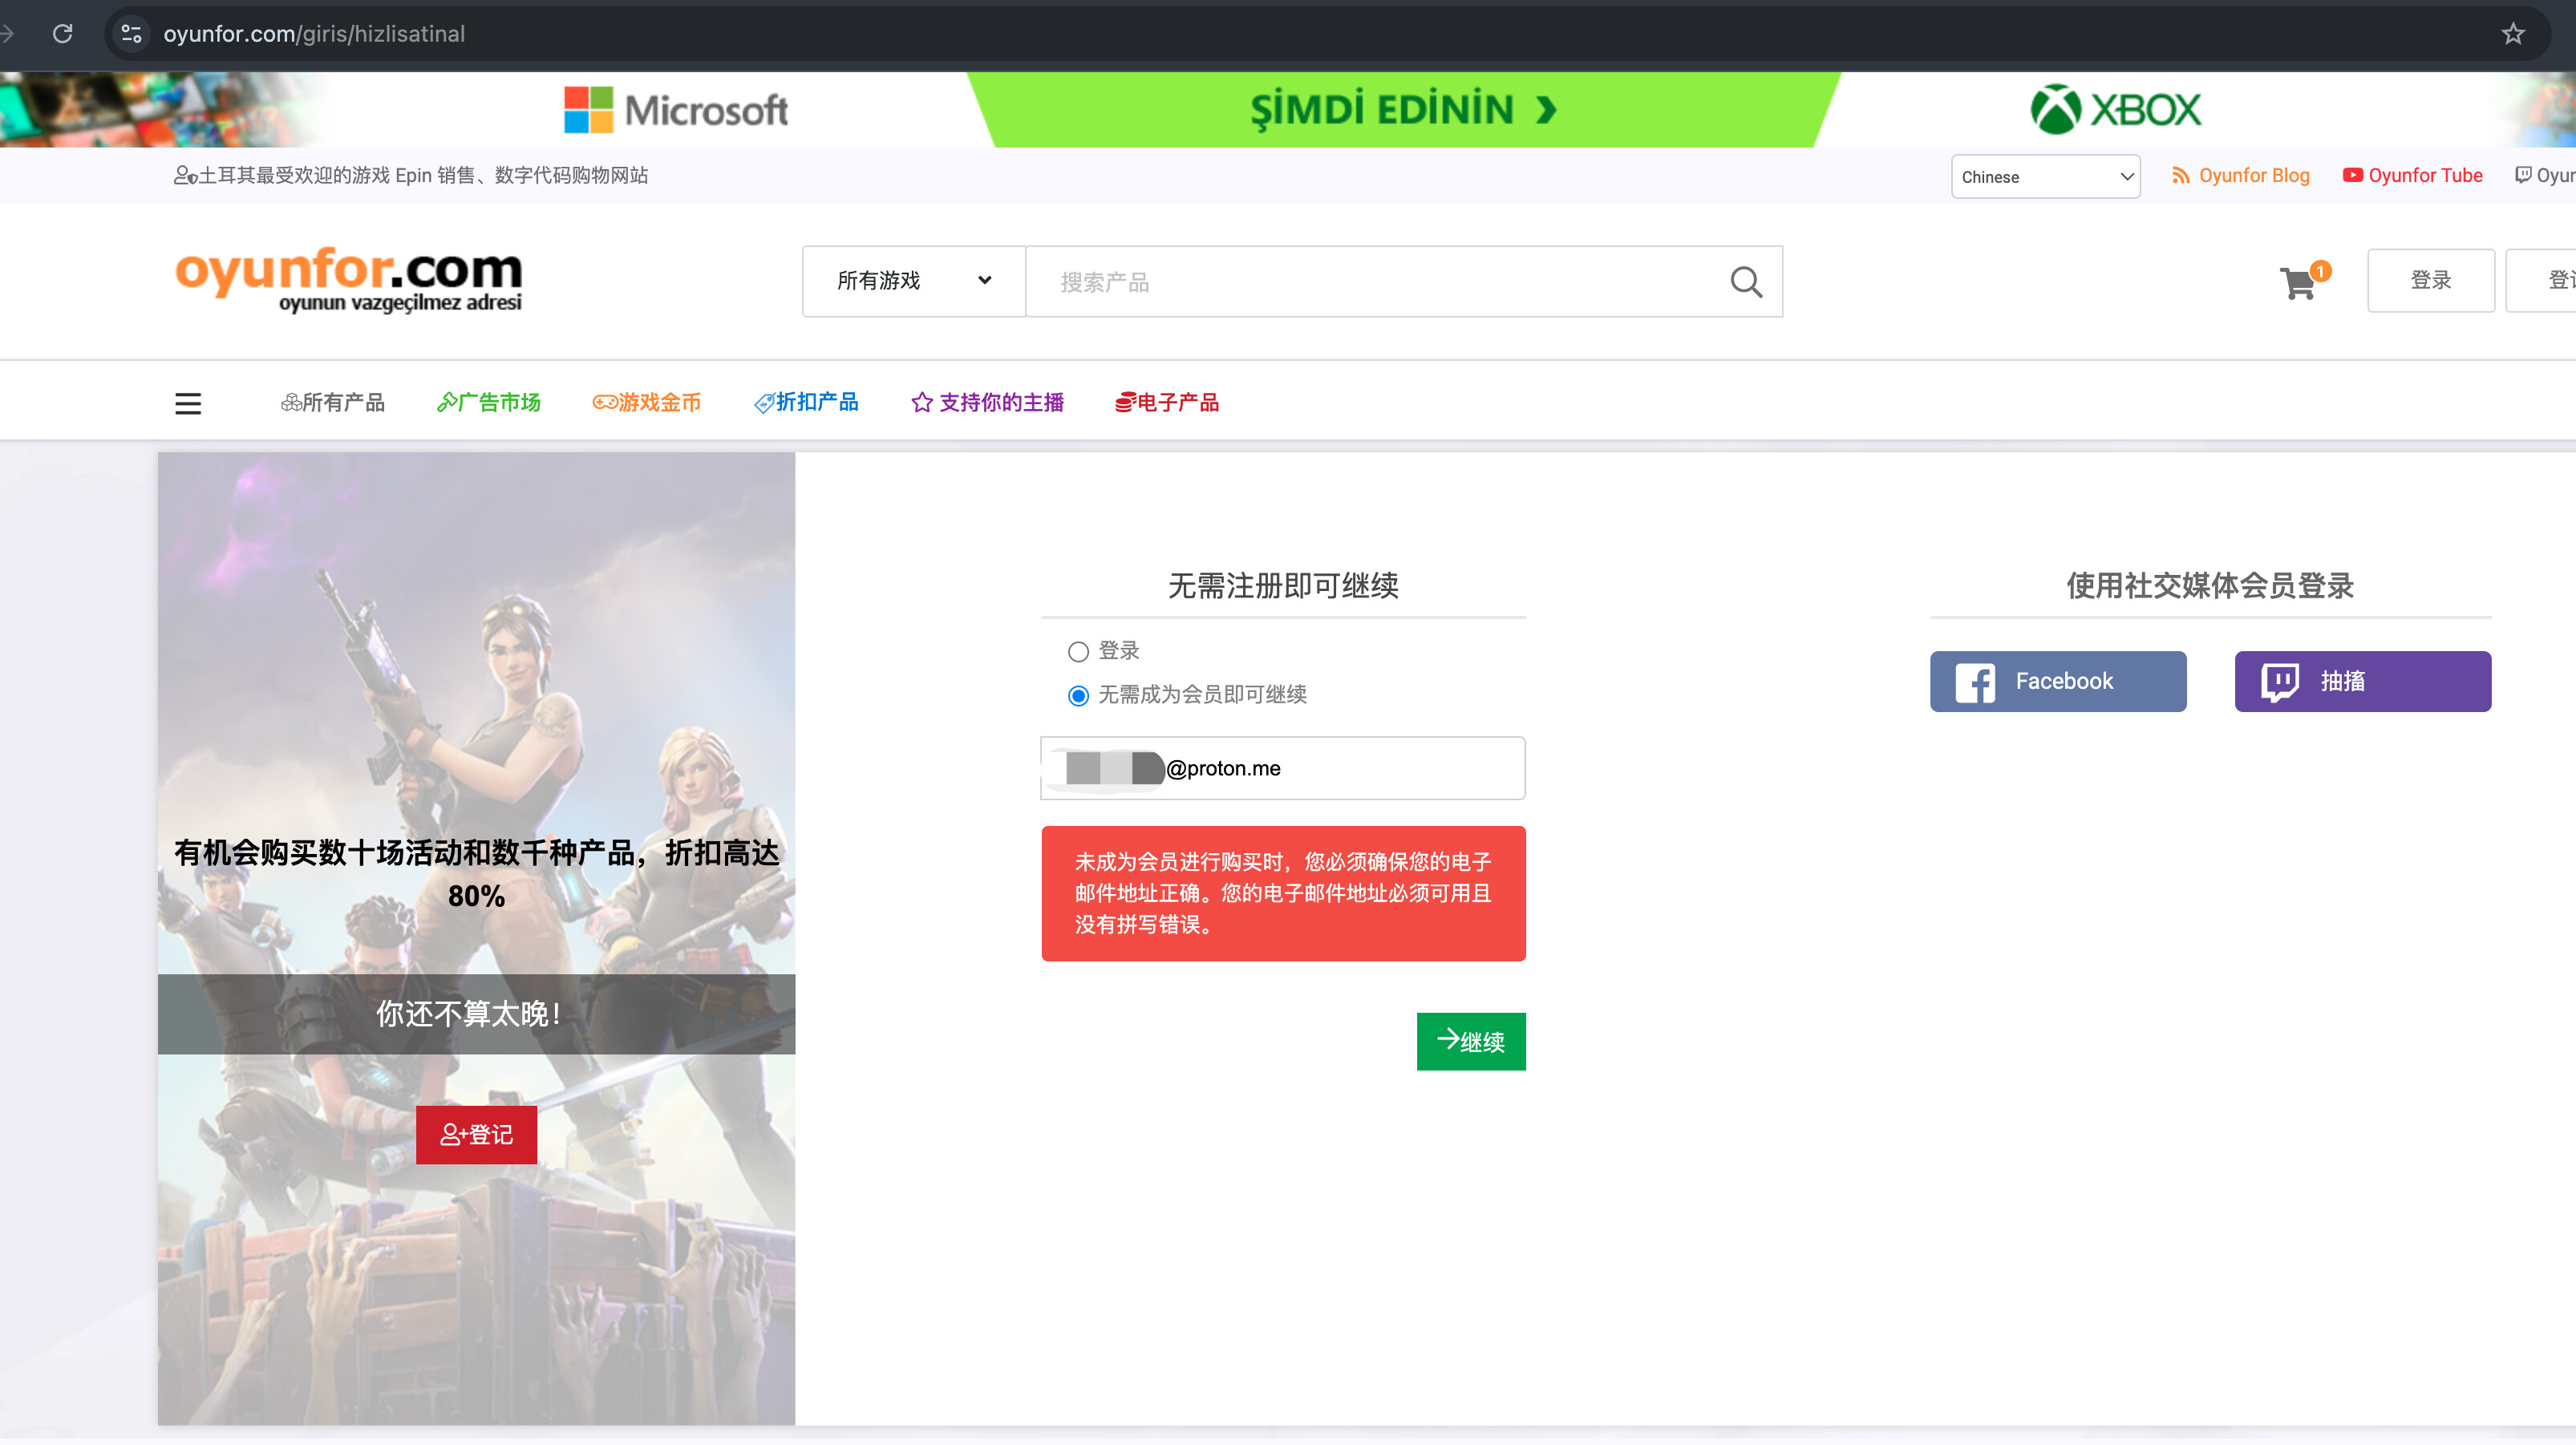Open the Microsoft Xbox banner ad
Viewport: 2576px width, 1445px height.
[x=1288, y=110]
